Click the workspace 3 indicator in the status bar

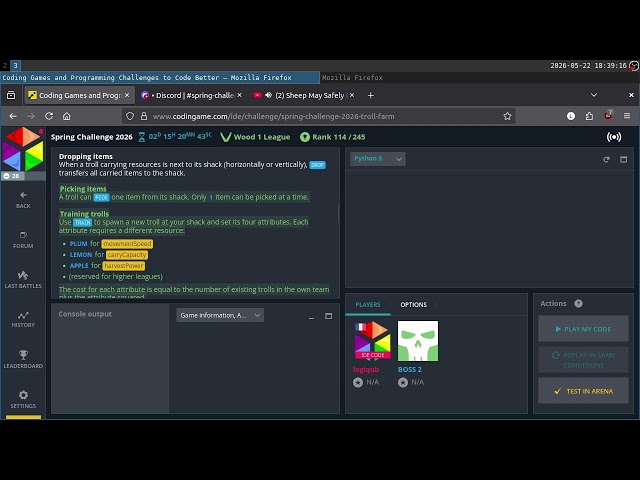click(16, 65)
